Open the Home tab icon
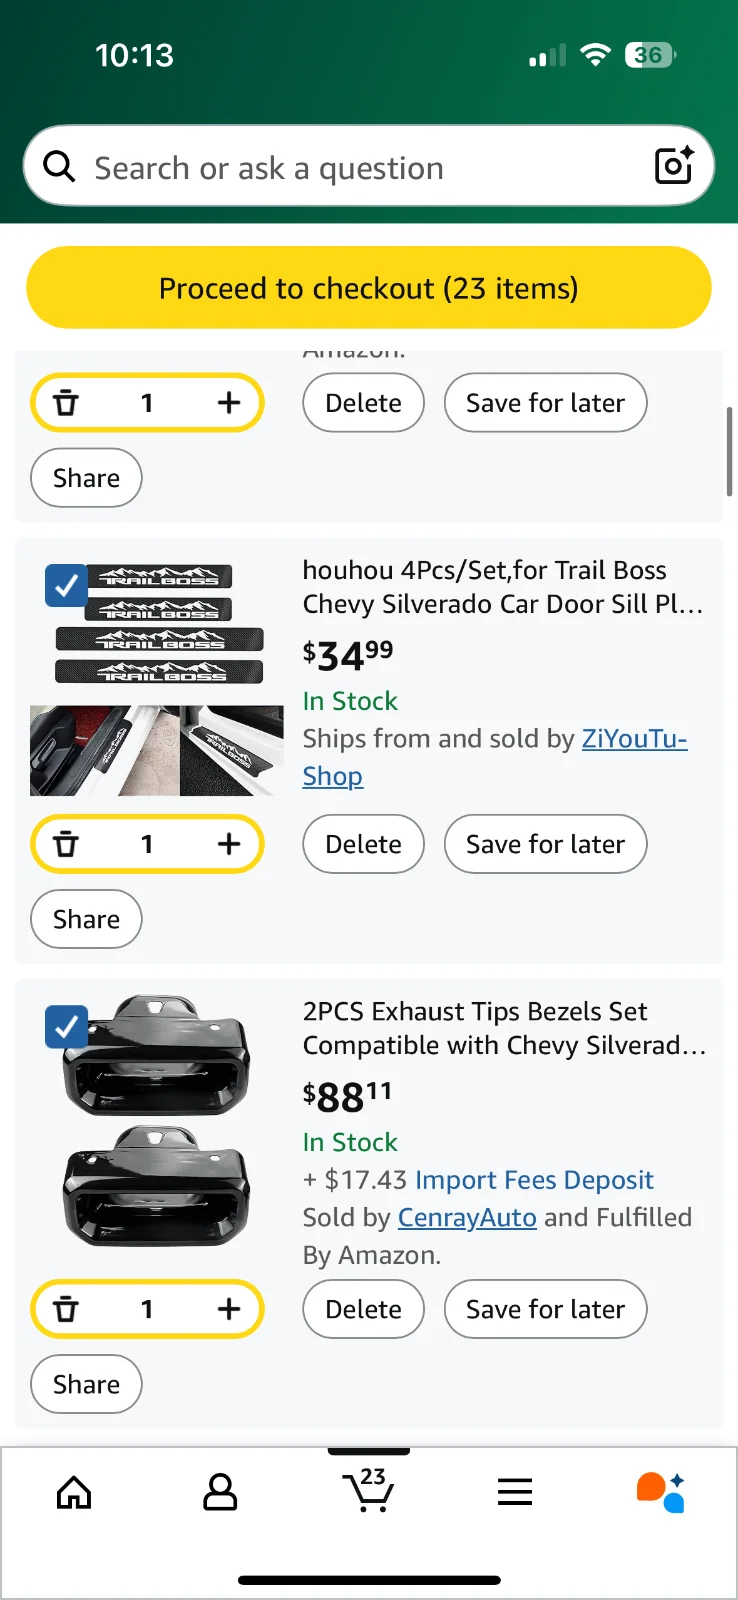The width and height of the screenshot is (738, 1600). click(74, 1493)
